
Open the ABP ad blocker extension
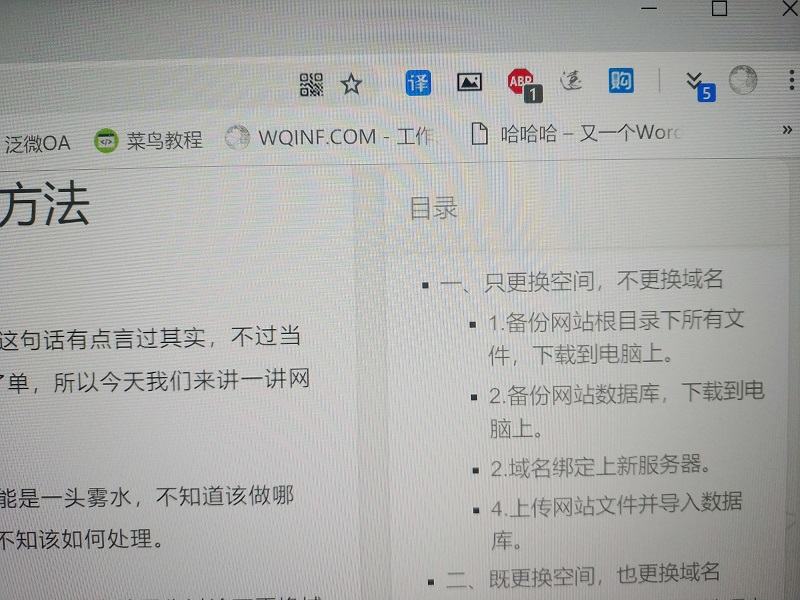point(521,82)
